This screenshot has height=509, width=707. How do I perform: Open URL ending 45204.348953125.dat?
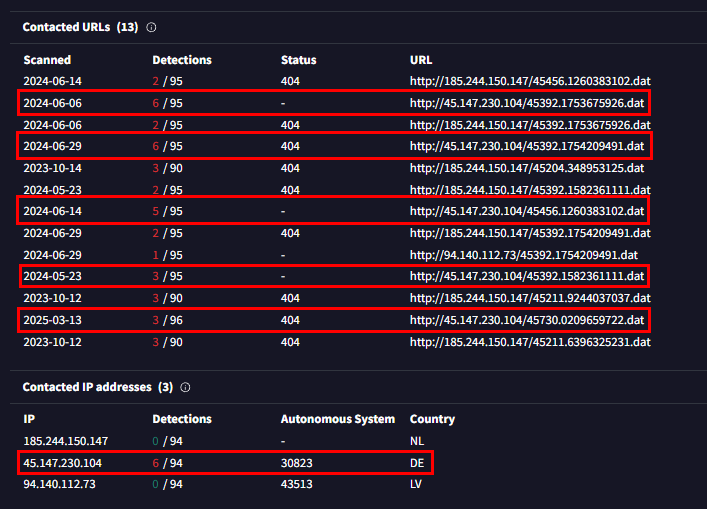click(x=526, y=168)
